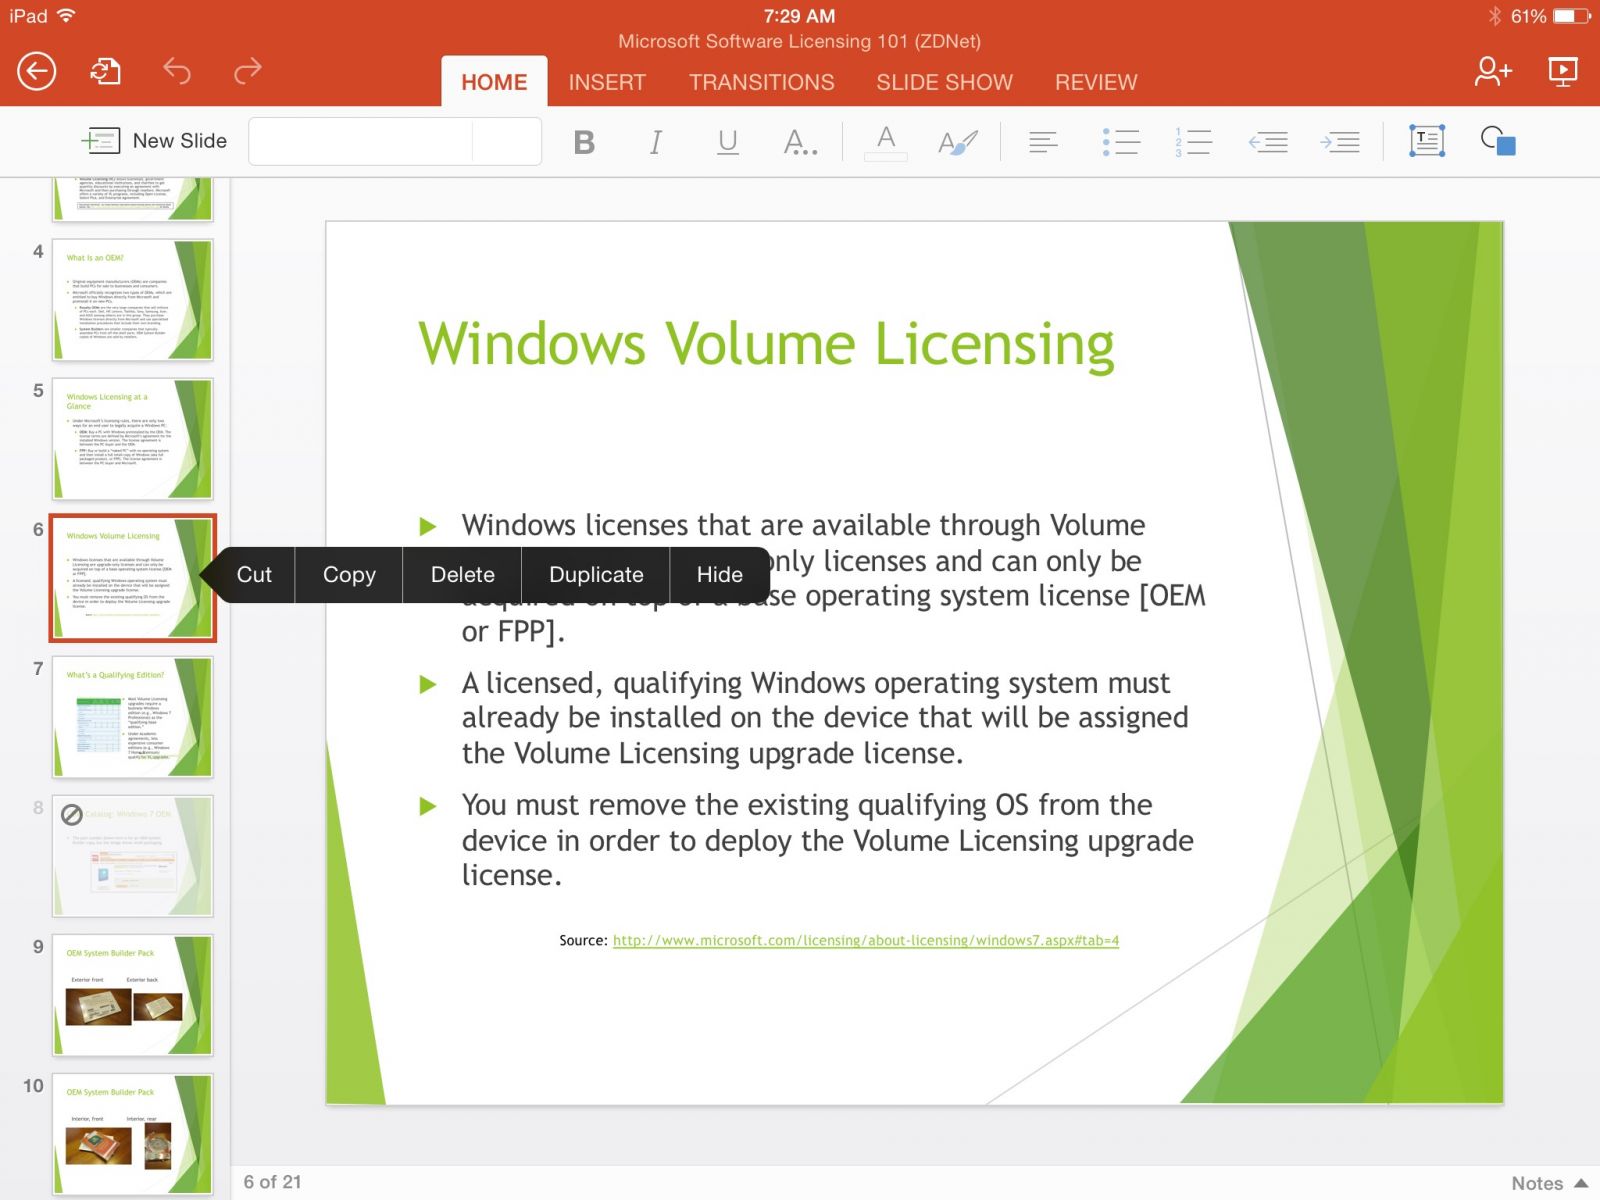The width and height of the screenshot is (1600, 1200).
Task: Apply numbered list
Action: click(1193, 142)
